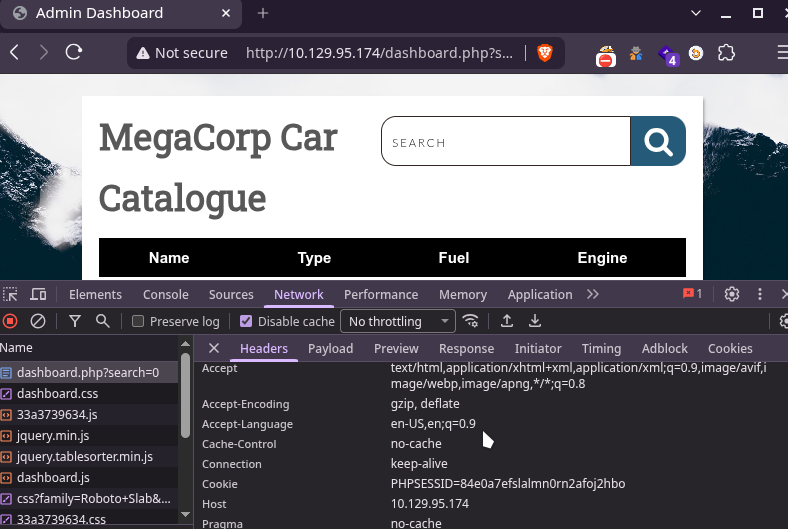
Task: Show more DevTools tabs chevron
Action: tap(593, 294)
